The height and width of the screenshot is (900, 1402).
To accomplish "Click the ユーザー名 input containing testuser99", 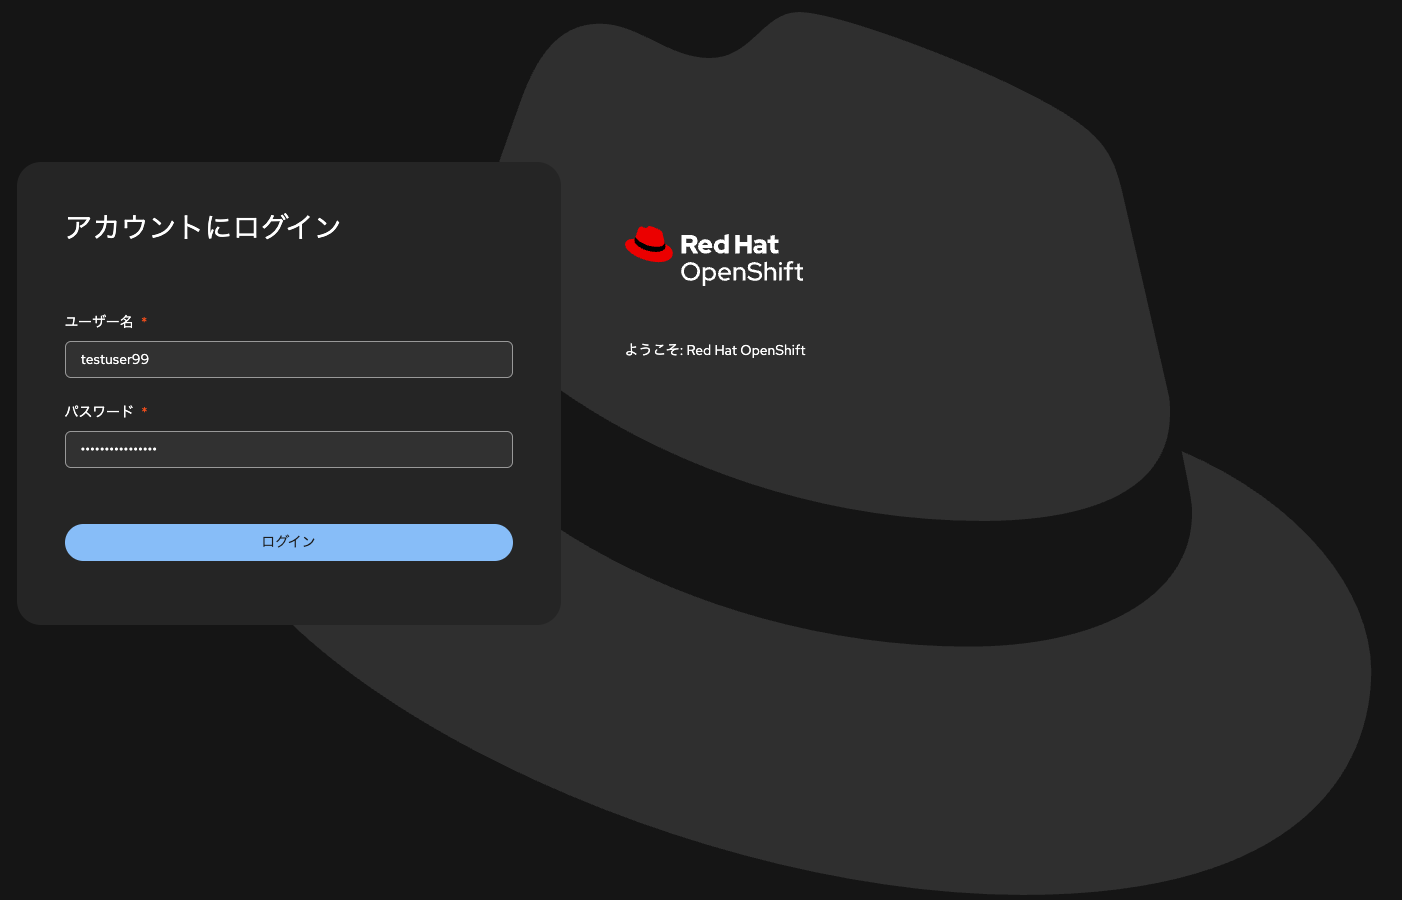I will coord(288,359).
